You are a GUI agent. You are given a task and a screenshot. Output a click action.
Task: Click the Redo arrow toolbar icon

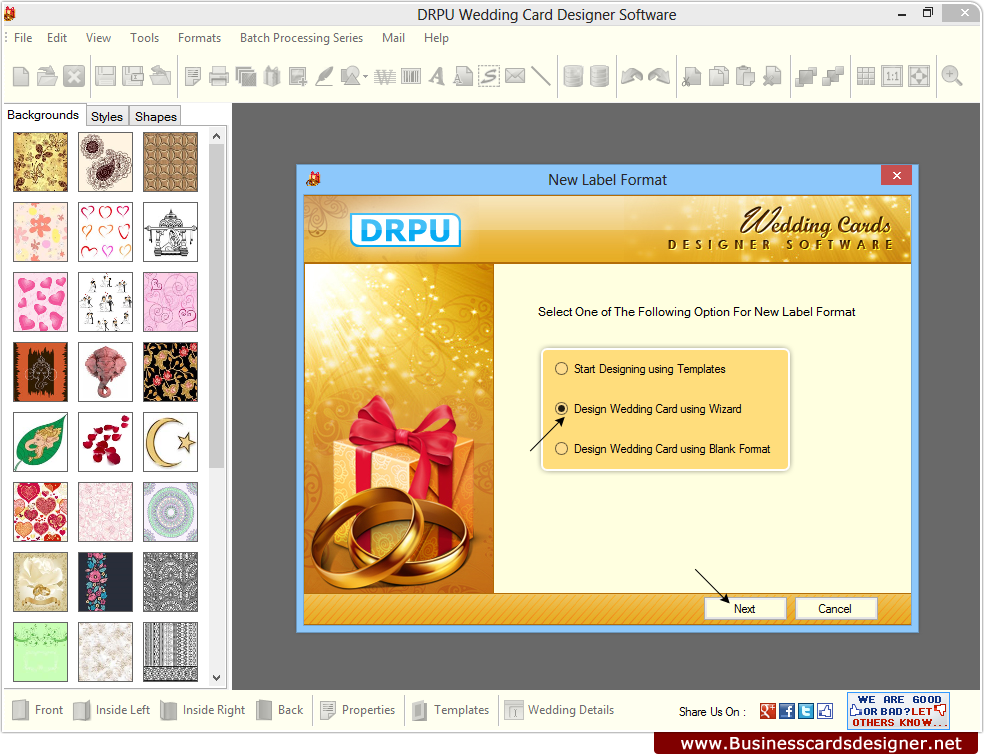click(x=659, y=77)
